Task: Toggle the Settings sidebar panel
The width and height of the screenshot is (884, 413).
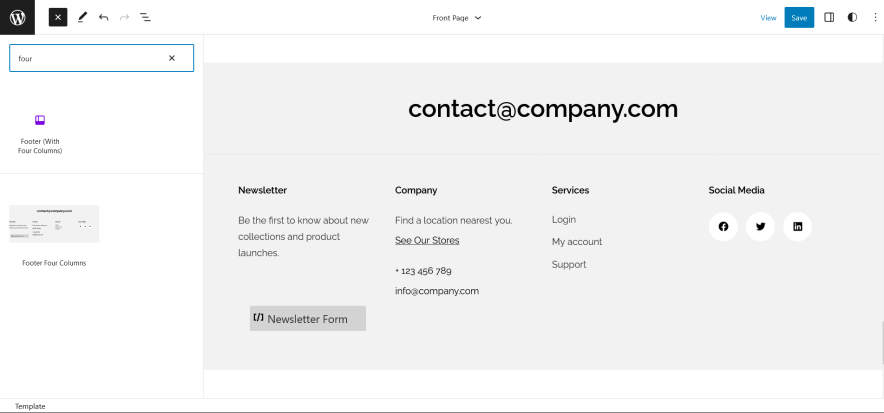Action: 829,17
